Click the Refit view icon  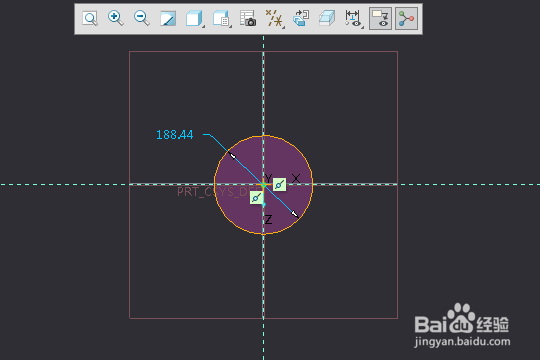[90, 19]
